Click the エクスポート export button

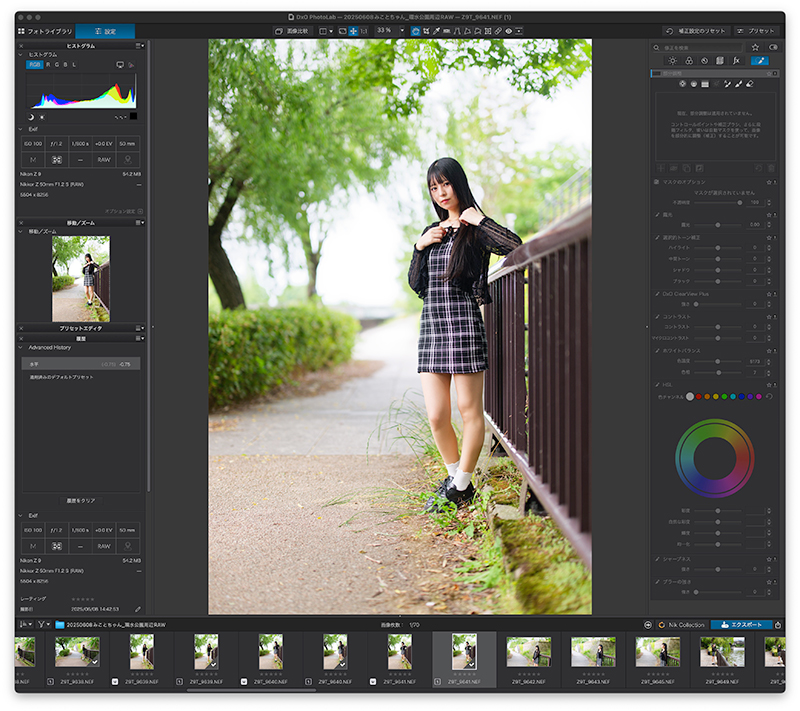pos(742,625)
